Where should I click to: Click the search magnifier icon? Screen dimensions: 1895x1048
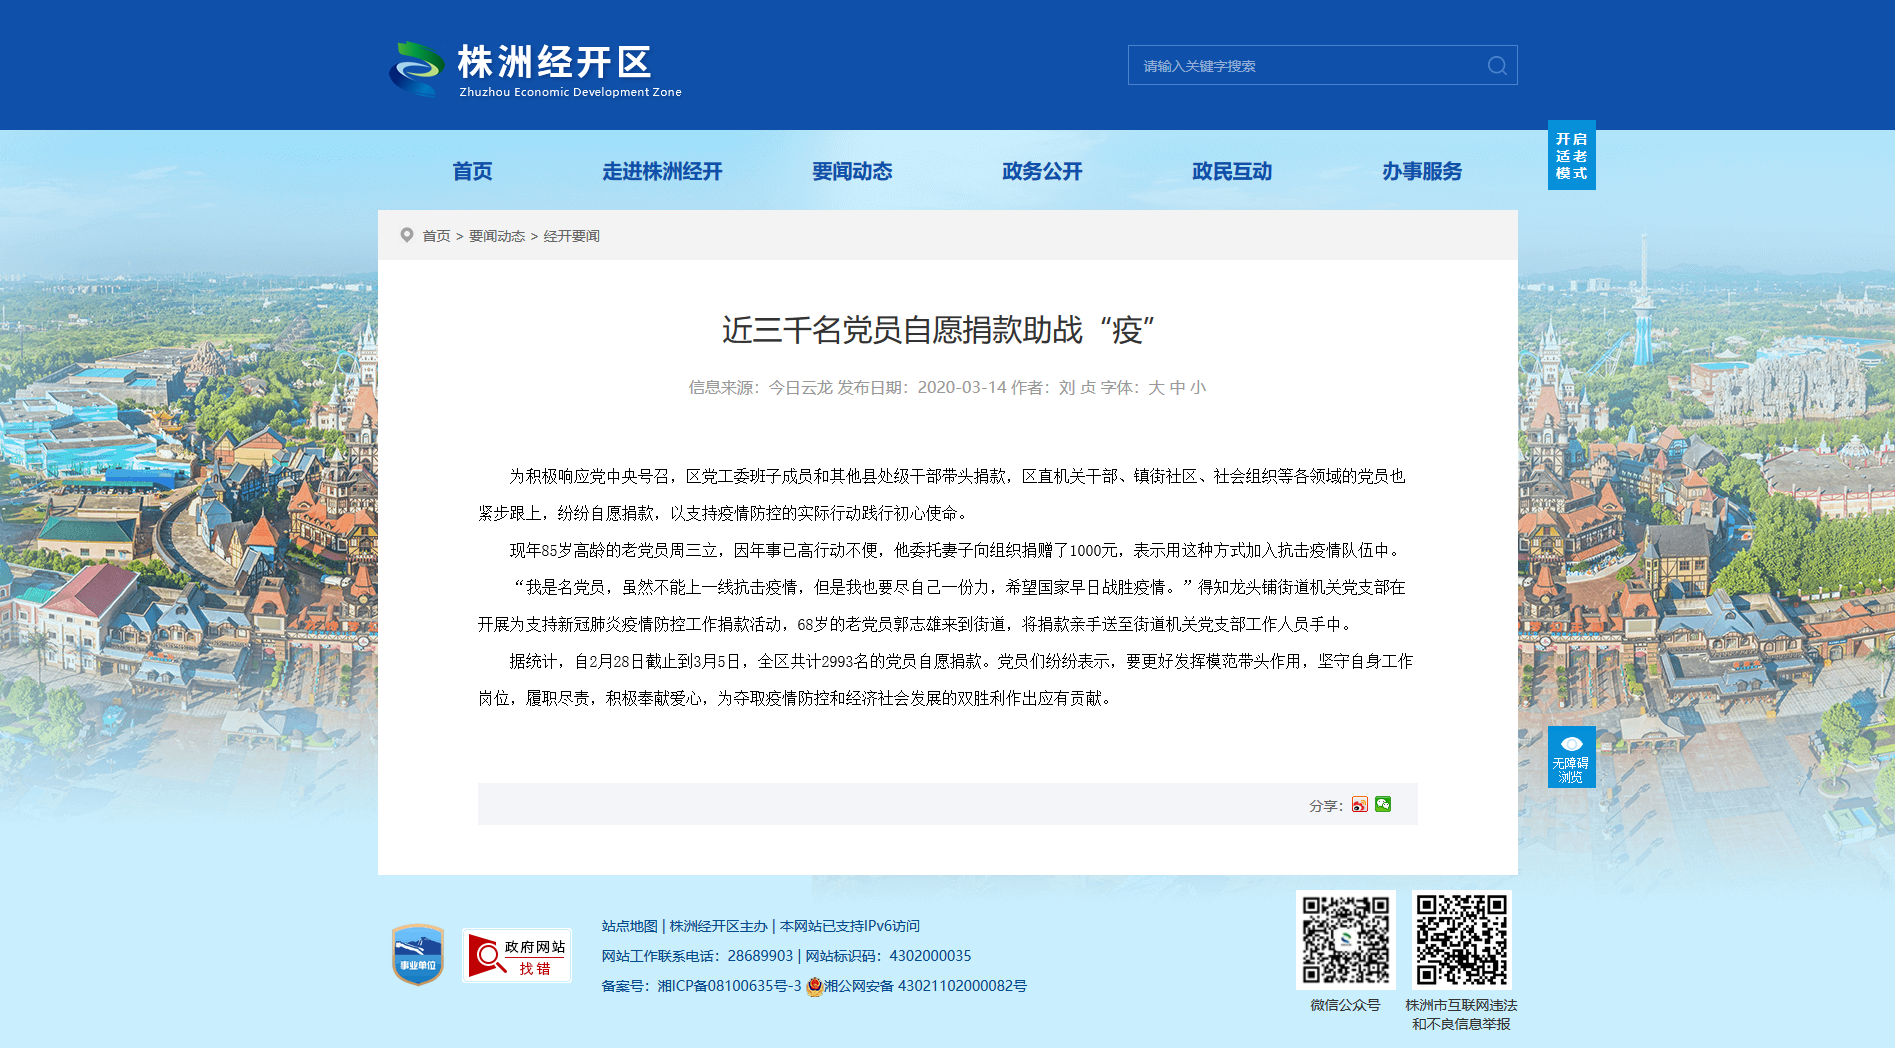[1497, 66]
